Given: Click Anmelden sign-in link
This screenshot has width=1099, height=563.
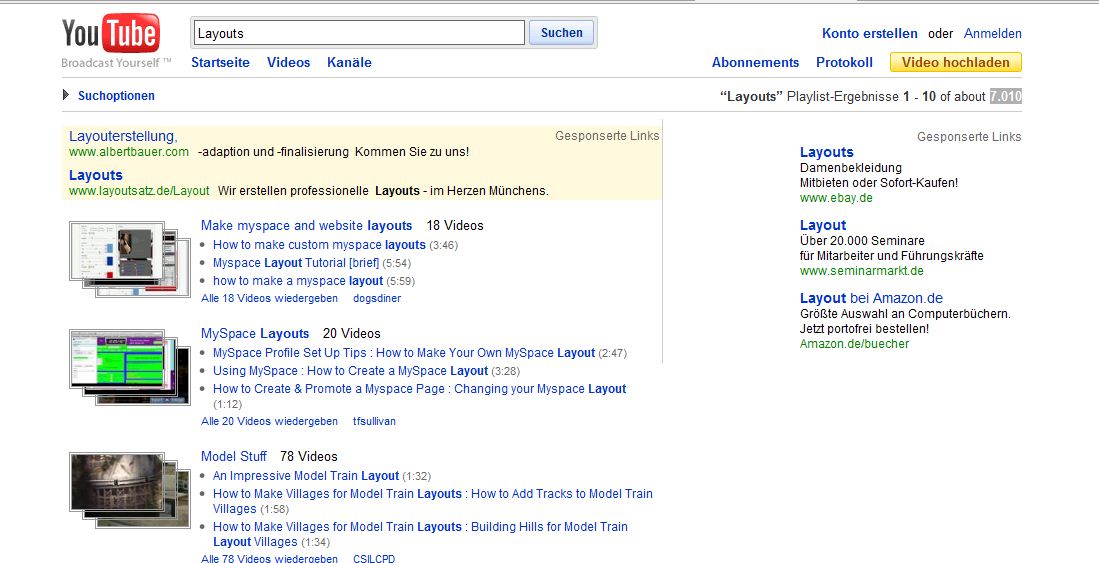Looking at the screenshot, I should [992, 33].
